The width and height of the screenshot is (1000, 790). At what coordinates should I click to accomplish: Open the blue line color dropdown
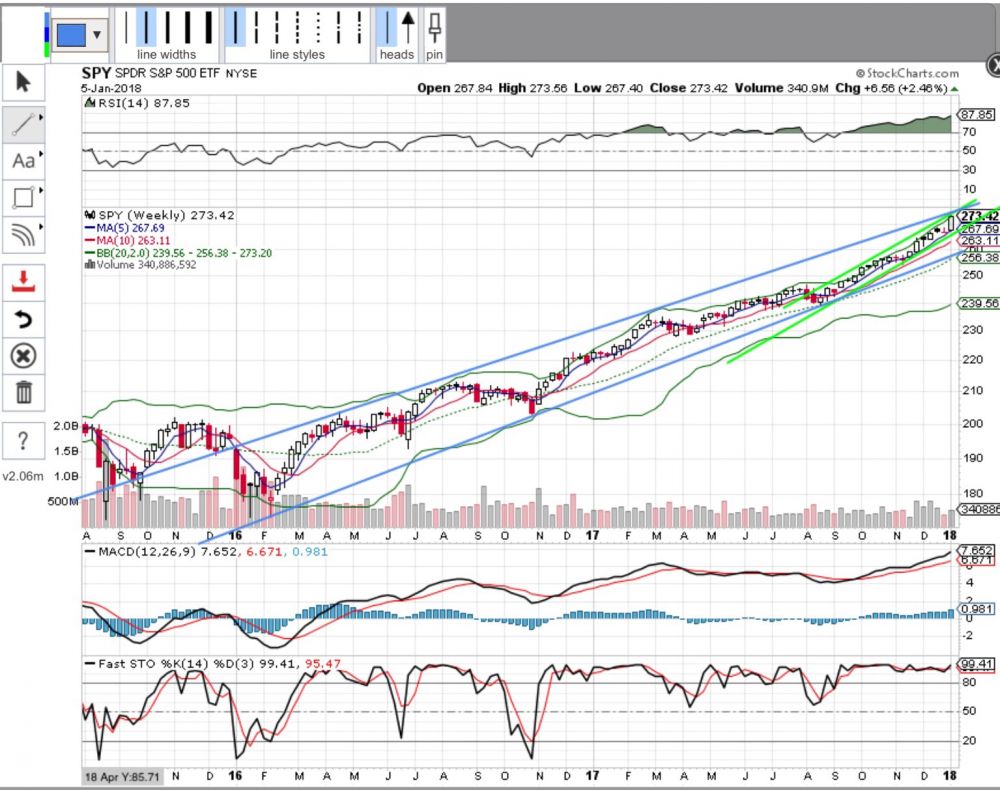[x=97, y=34]
